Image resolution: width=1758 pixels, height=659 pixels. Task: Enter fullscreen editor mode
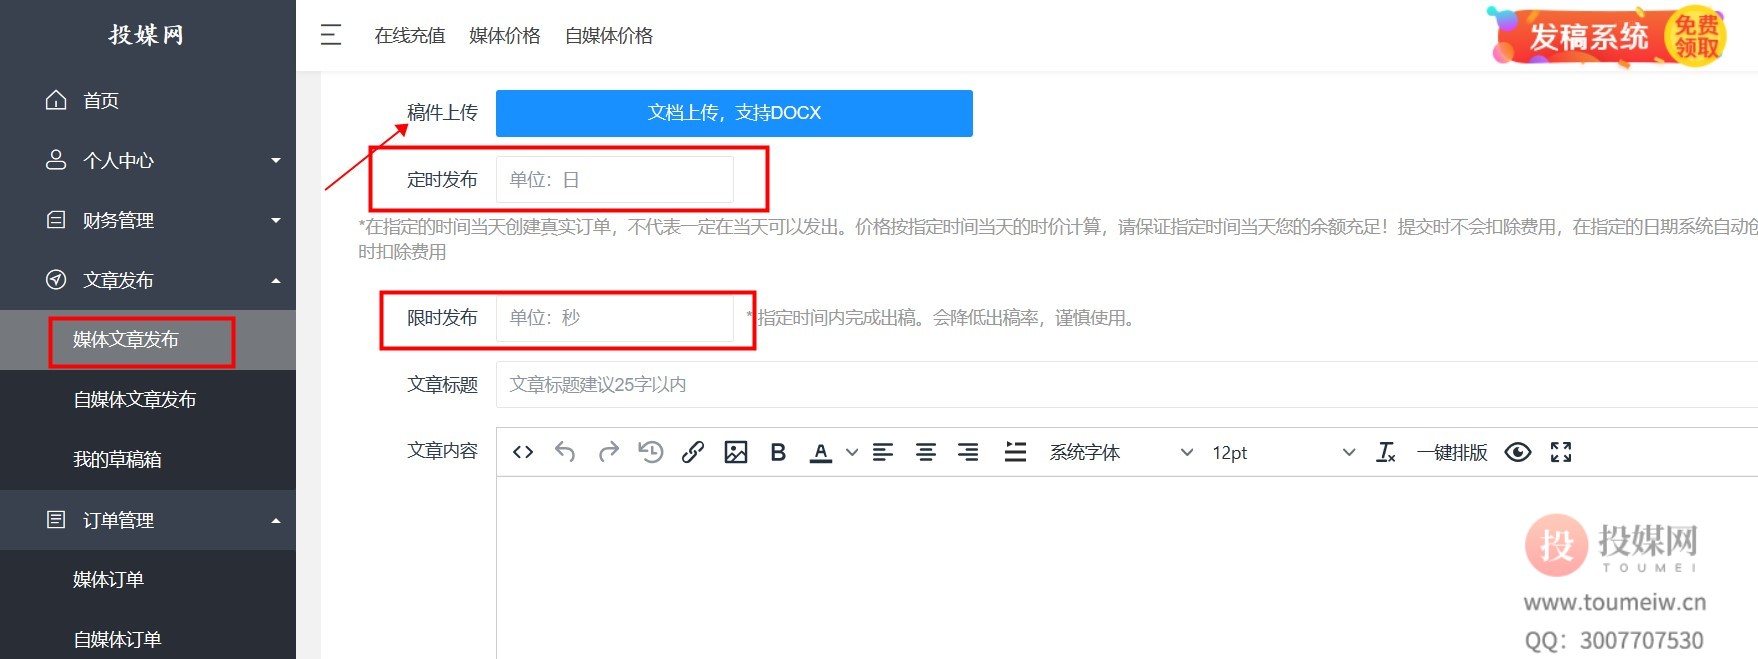point(1560,453)
